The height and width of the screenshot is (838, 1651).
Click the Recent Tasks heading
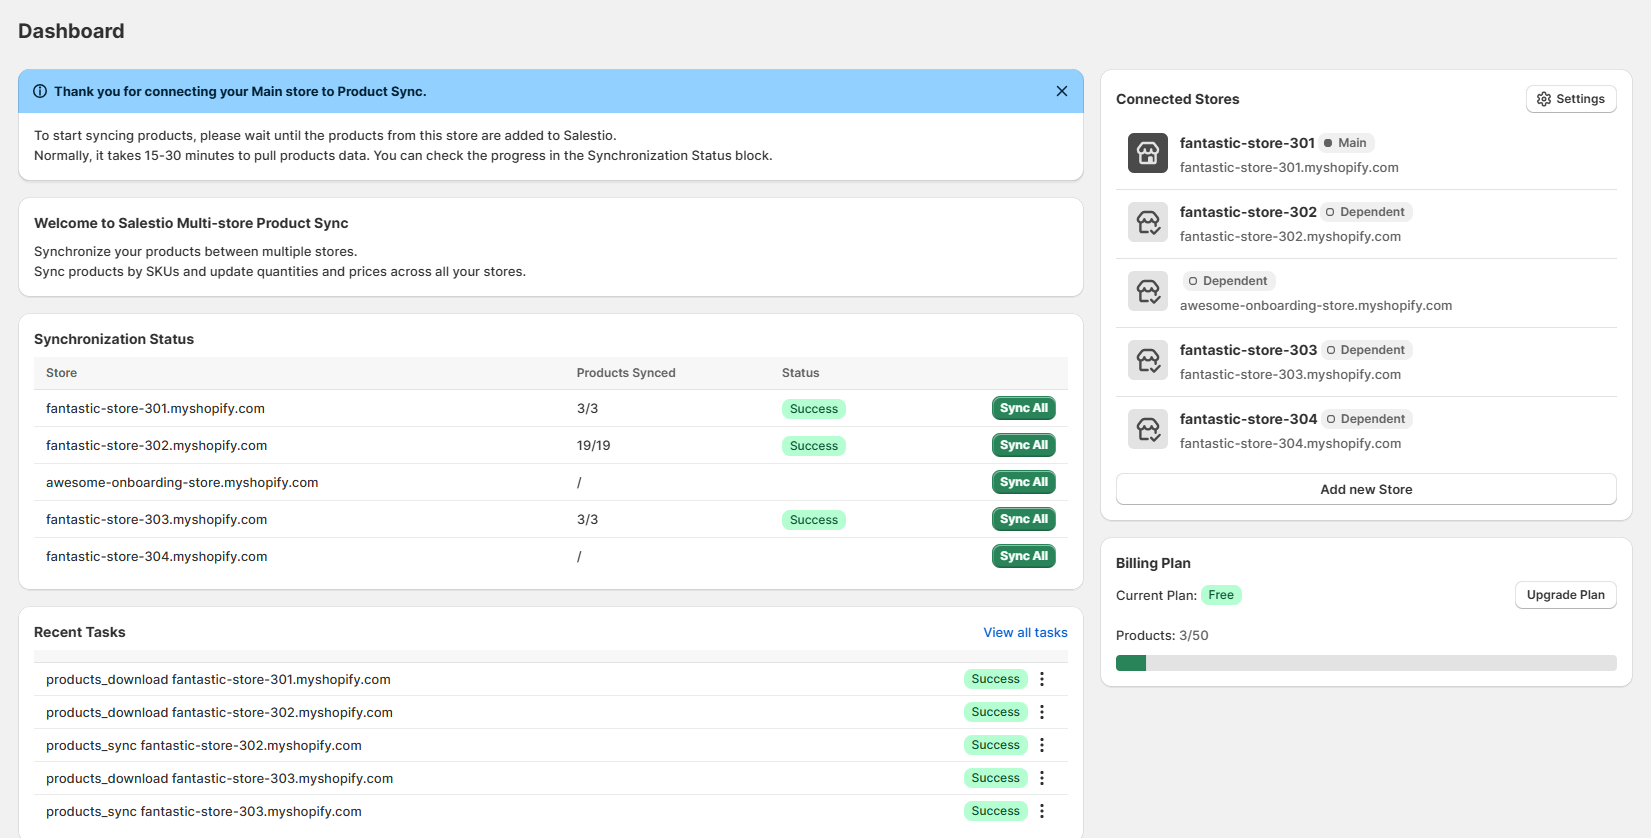click(x=80, y=632)
